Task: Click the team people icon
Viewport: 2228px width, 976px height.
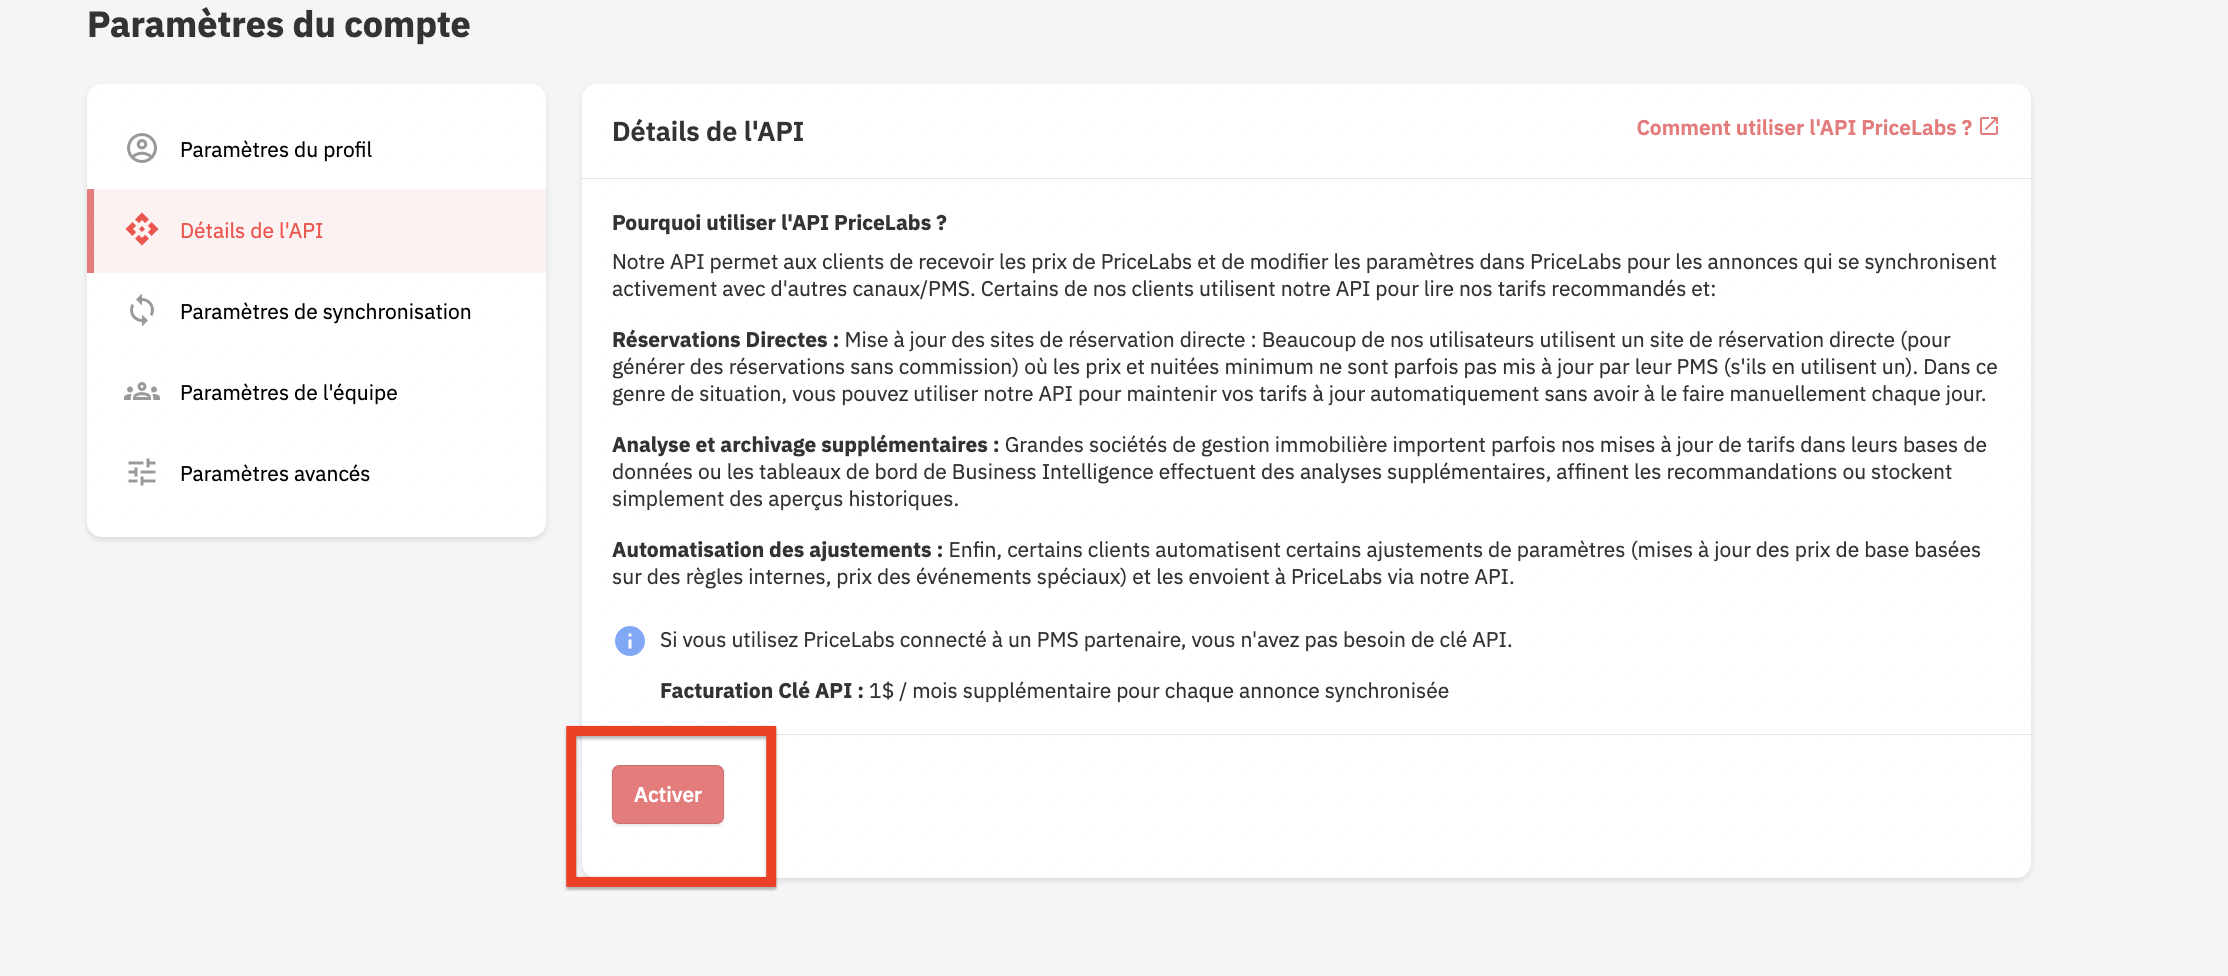Action: pos(142,392)
